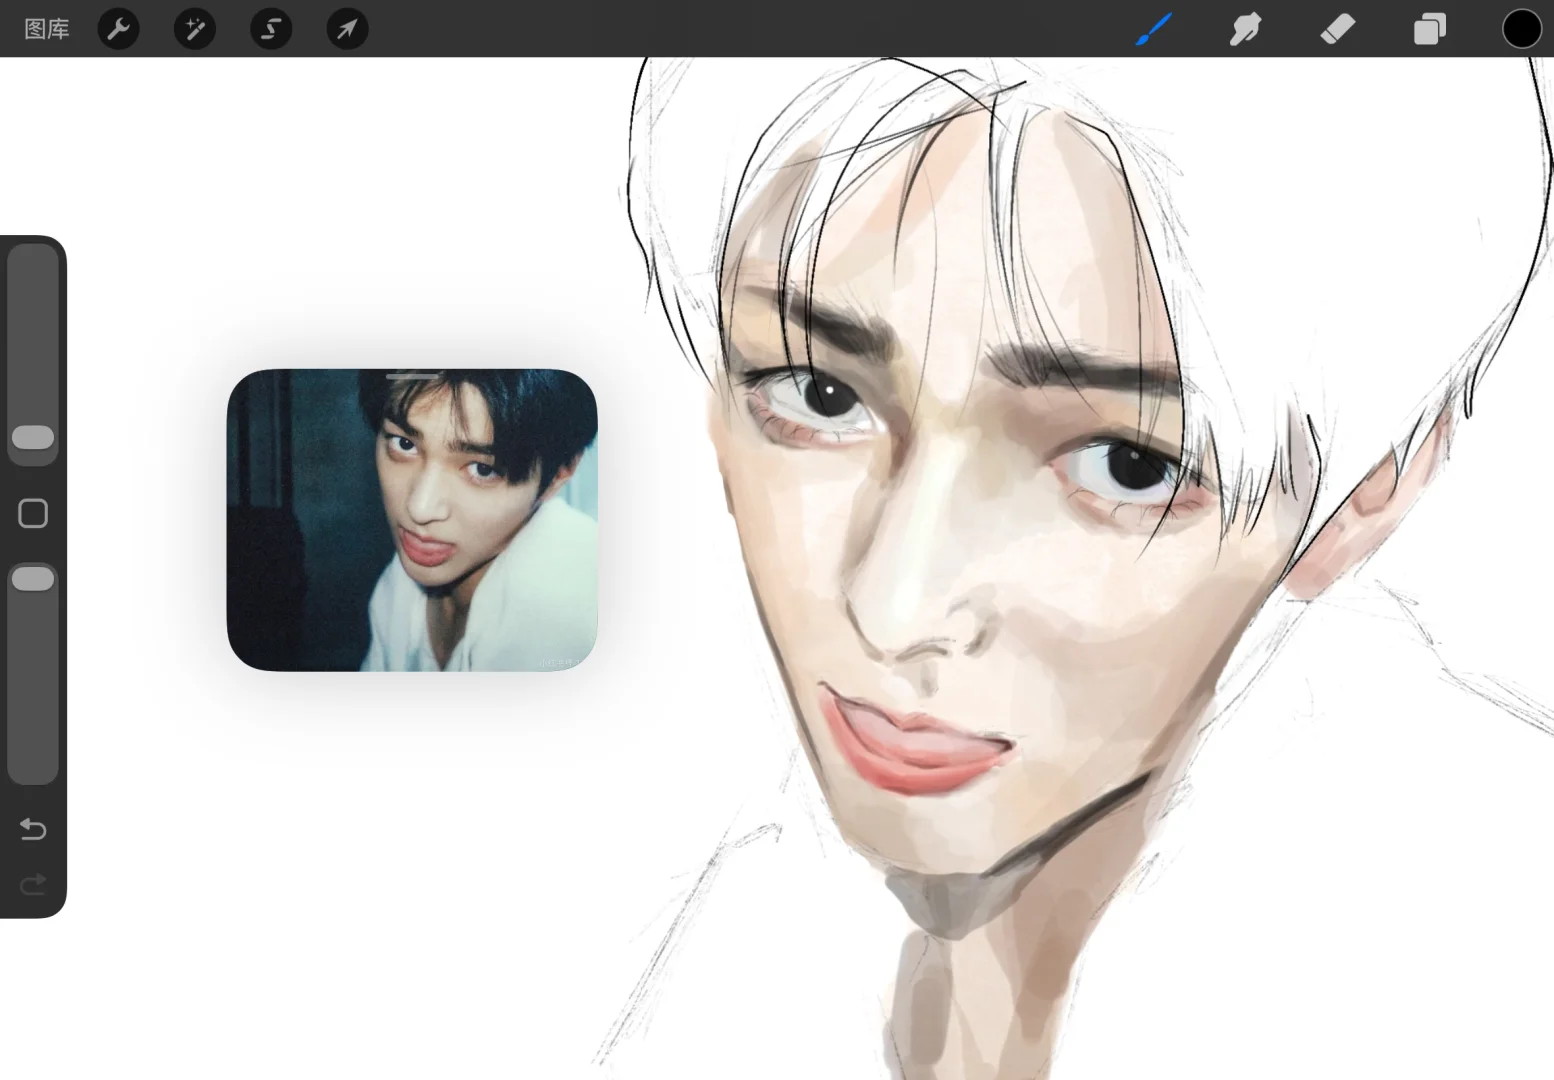Tap the square modify button in sidebar

pyautogui.click(x=33, y=513)
